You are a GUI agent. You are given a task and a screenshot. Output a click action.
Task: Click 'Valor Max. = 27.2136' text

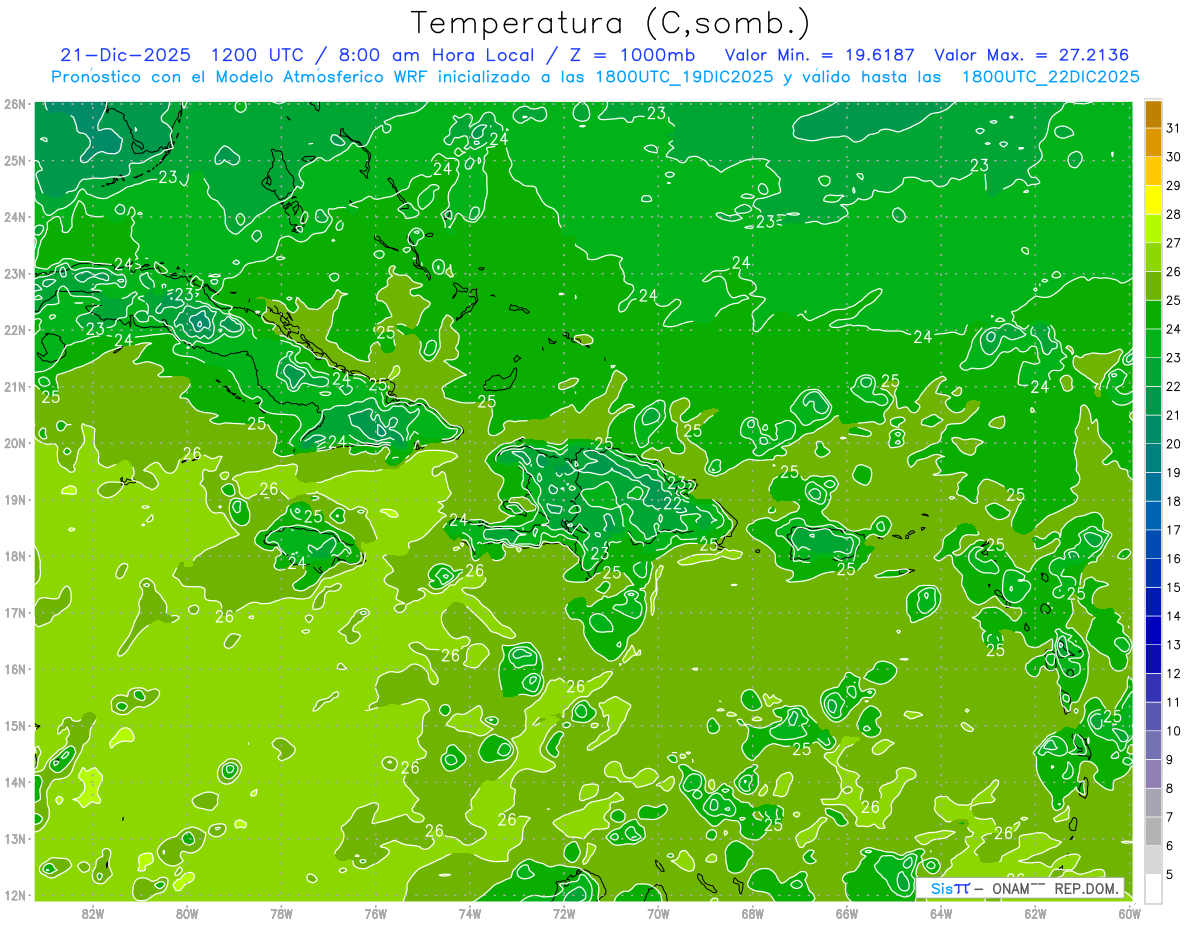[x=1033, y=55]
